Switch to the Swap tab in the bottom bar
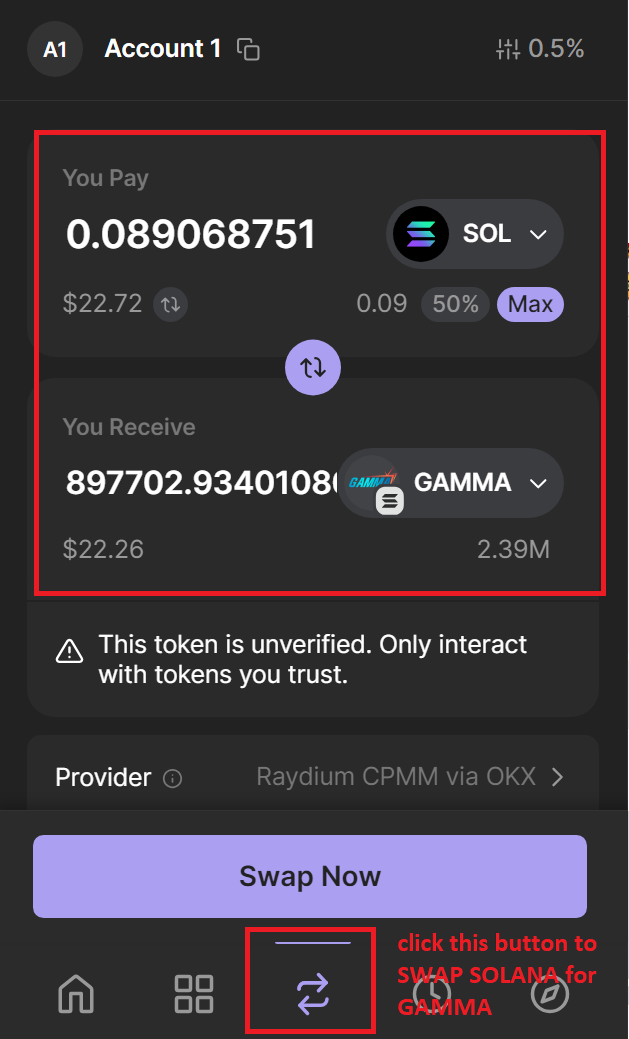629x1039 pixels. (311, 994)
